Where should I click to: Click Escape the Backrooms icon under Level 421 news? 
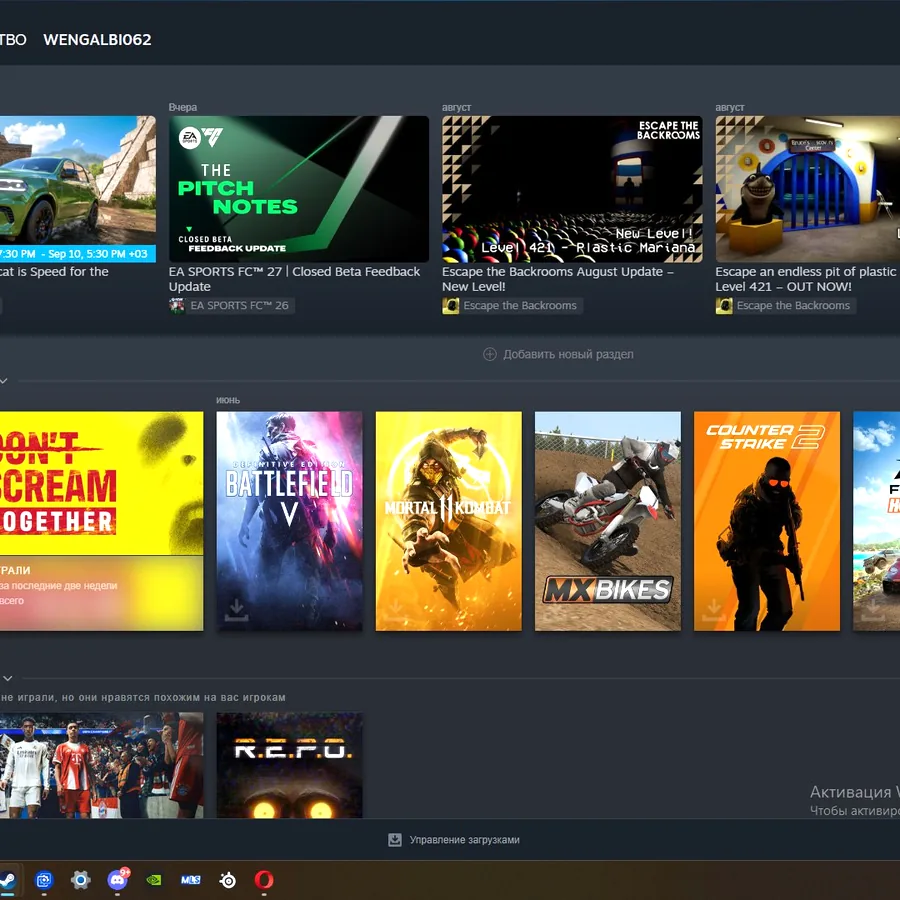pos(724,305)
